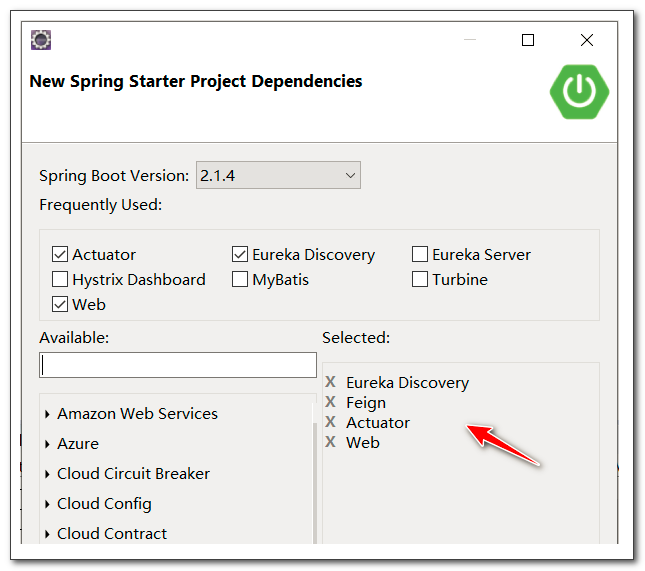Expand the Cloud Contract category

click(x=47, y=534)
